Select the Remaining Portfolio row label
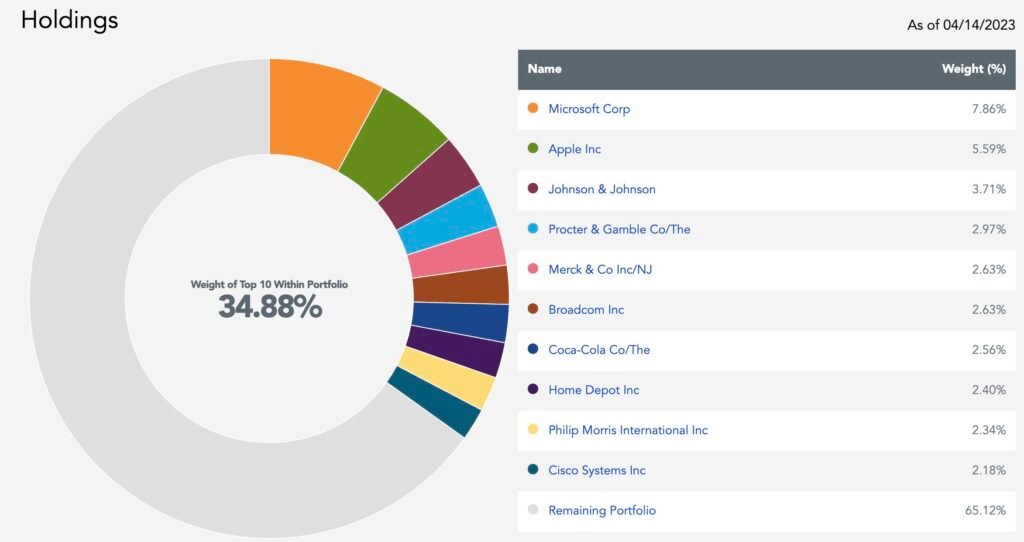This screenshot has width=1024, height=542. tap(602, 510)
